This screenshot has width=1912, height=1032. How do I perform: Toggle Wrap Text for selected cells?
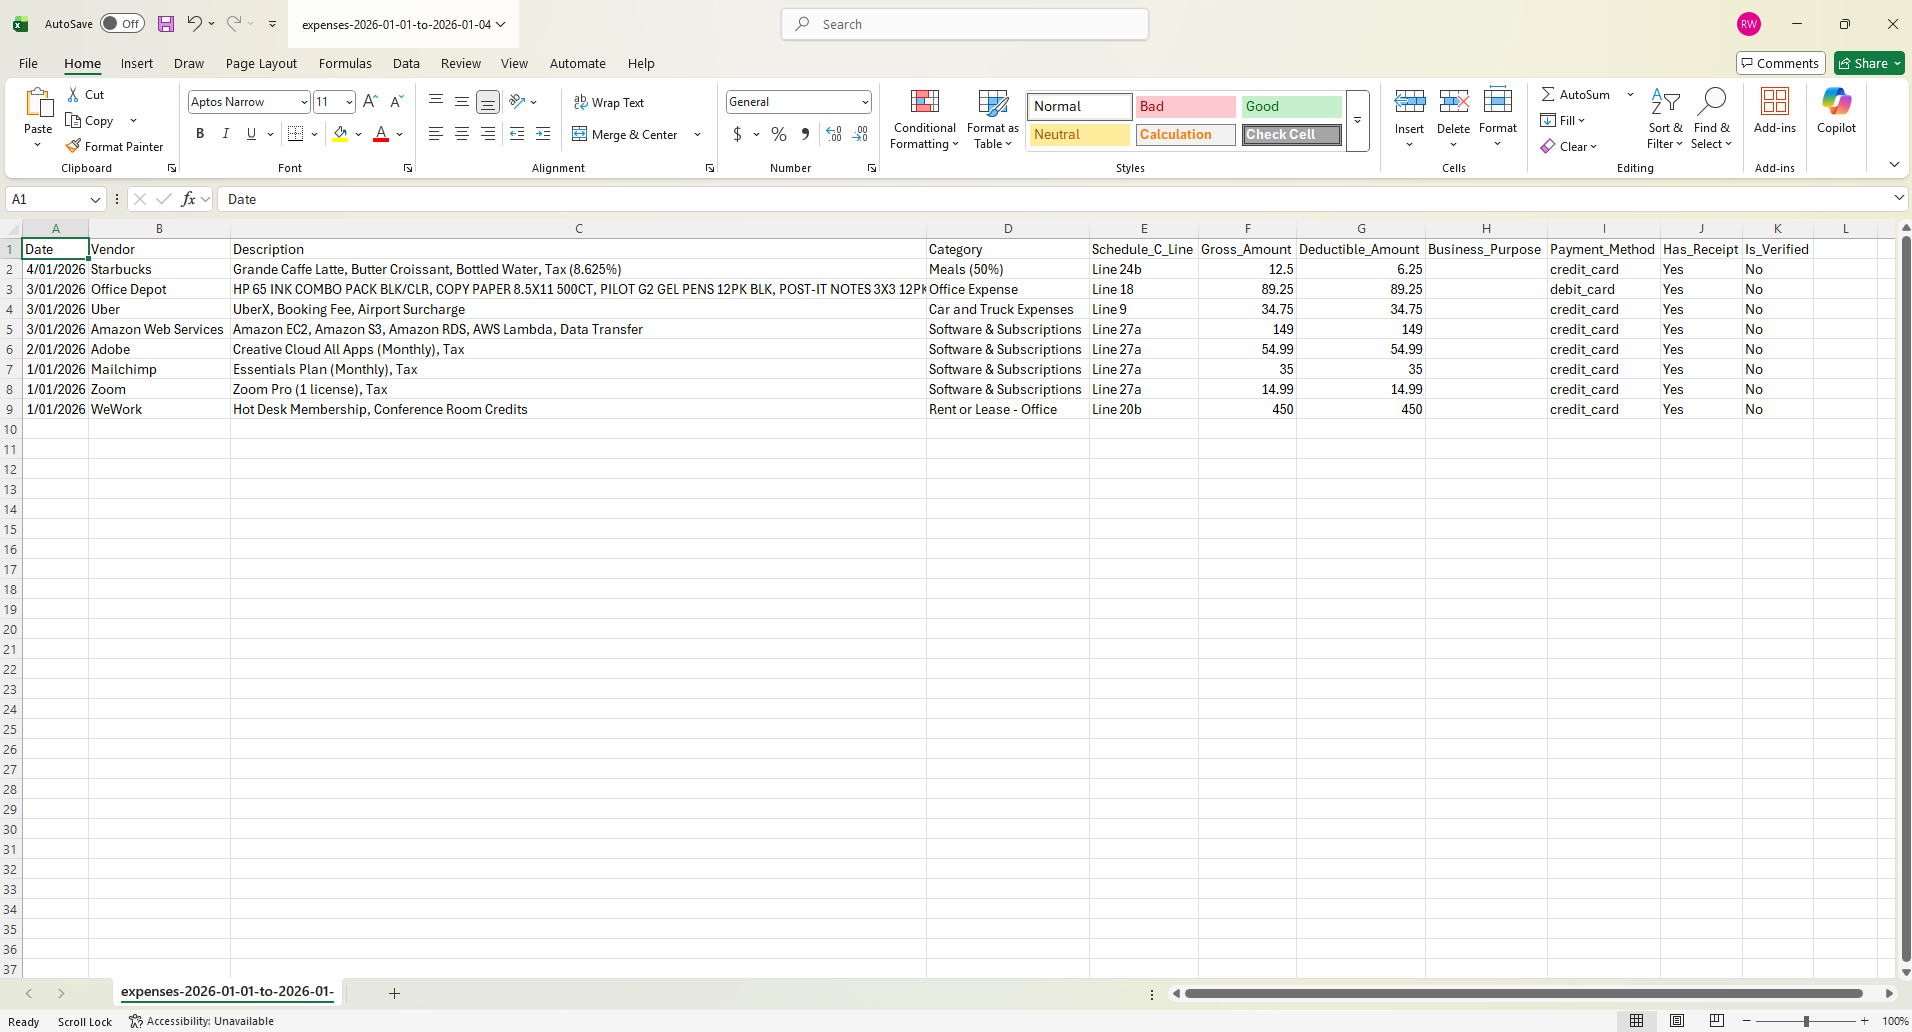609,102
